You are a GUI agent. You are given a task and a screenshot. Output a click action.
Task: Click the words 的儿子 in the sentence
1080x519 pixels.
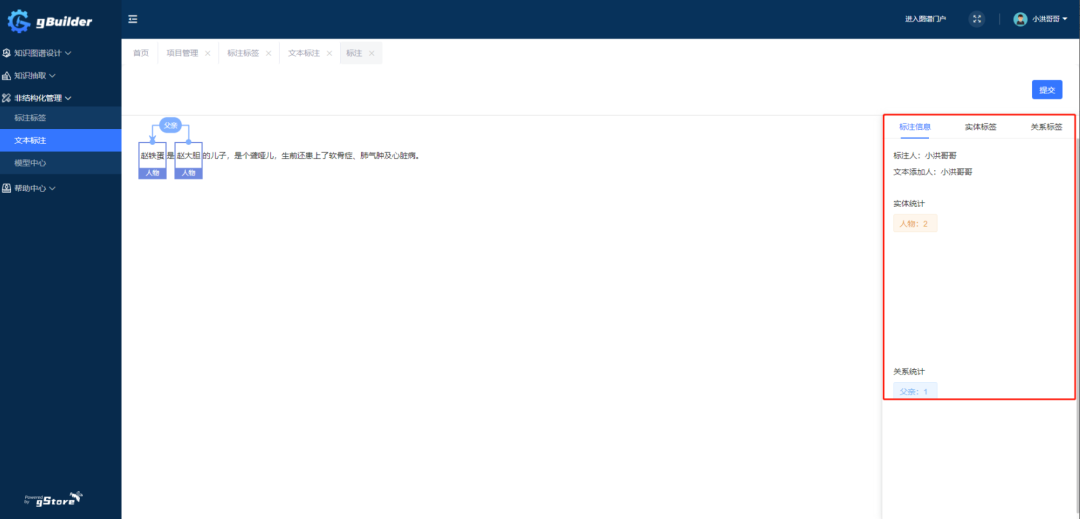click(215, 156)
